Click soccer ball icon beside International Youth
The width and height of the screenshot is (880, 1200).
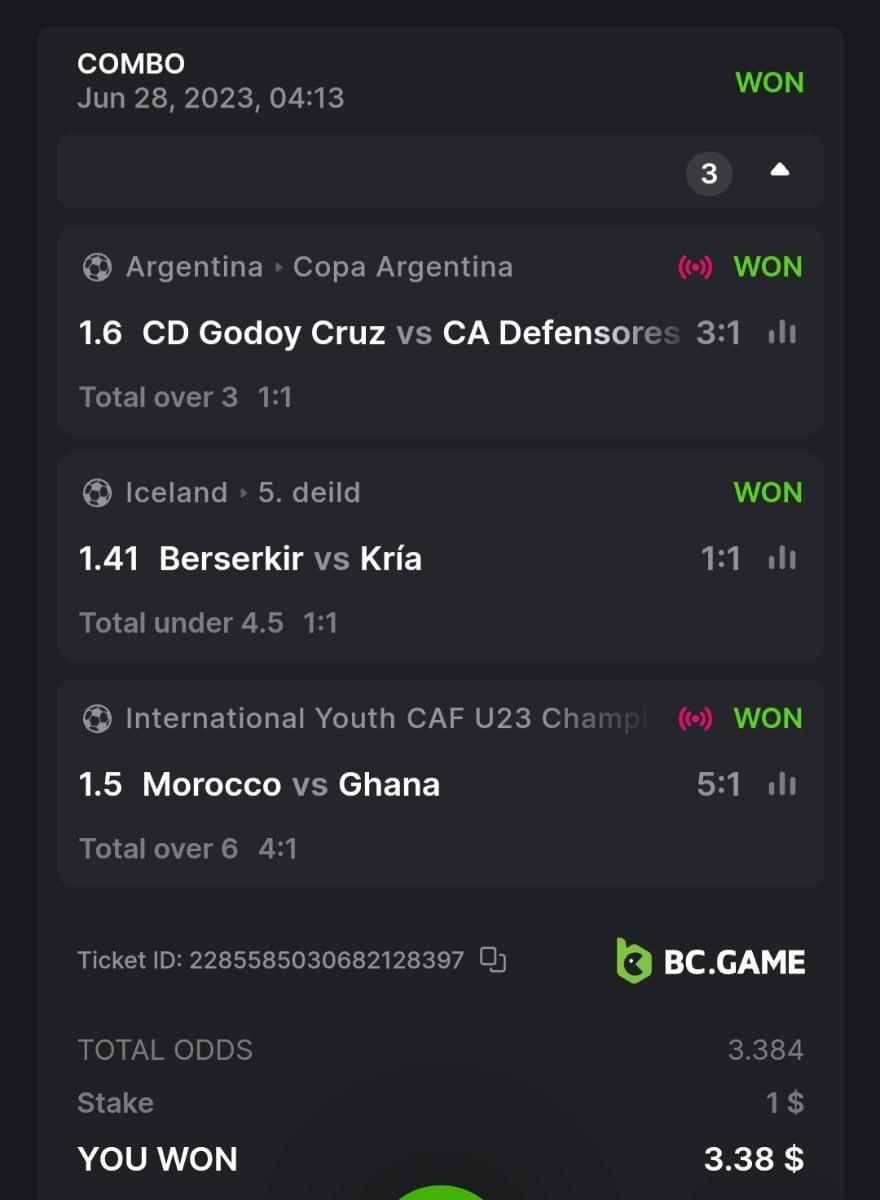[x=97, y=719]
